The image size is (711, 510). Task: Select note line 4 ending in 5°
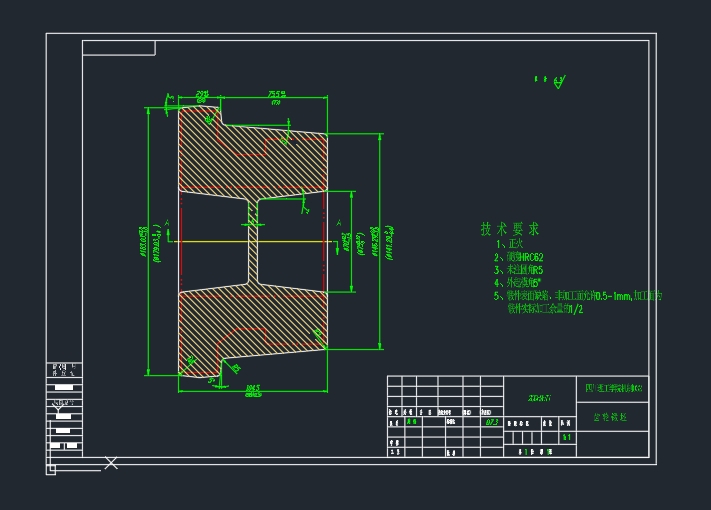[517, 282]
